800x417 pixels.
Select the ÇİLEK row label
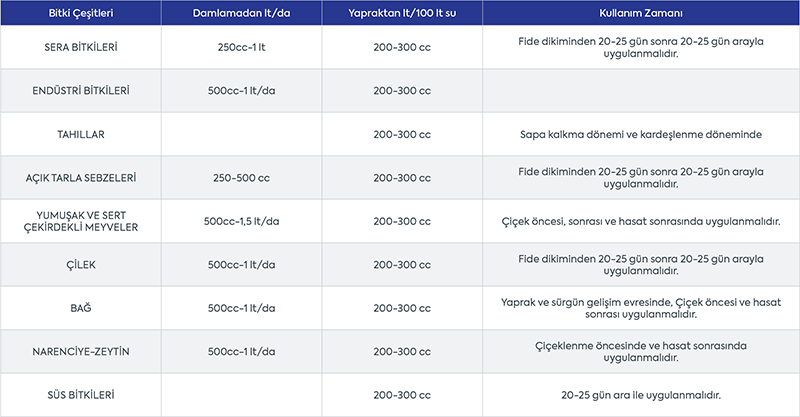click(x=80, y=265)
